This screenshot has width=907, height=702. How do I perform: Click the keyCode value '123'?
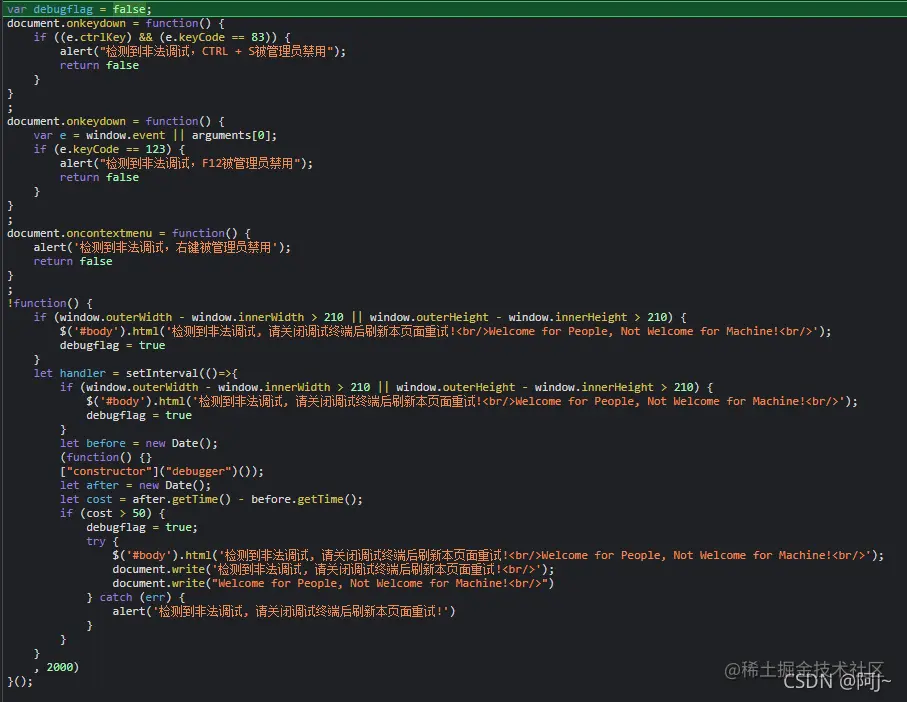click(155, 149)
